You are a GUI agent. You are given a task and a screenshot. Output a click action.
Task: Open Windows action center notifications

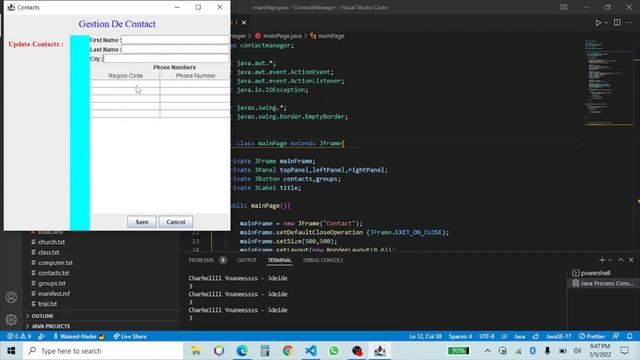click(x=625, y=351)
